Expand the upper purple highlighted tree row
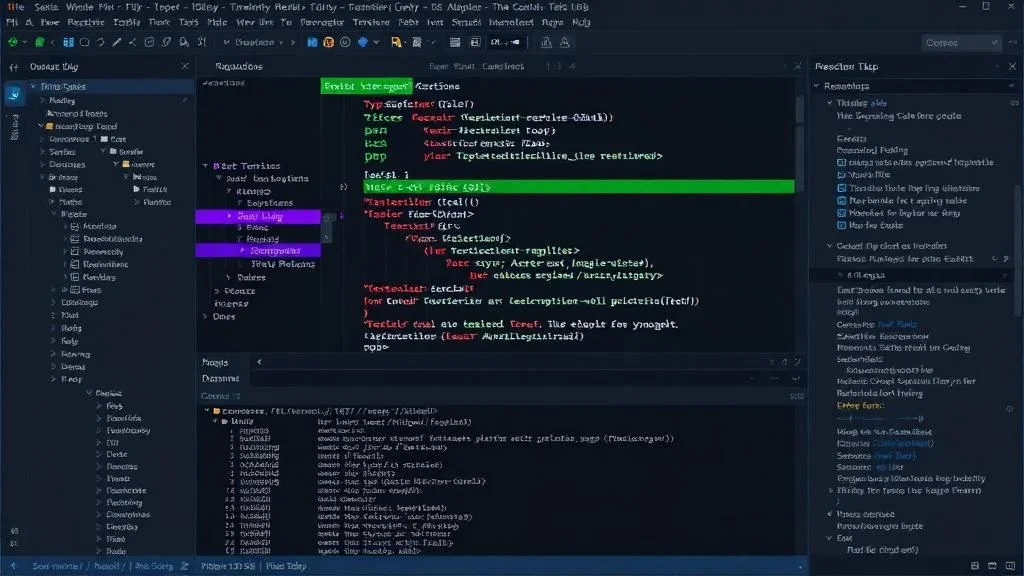Viewport: 1024px width, 576px height. (x=229, y=216)
